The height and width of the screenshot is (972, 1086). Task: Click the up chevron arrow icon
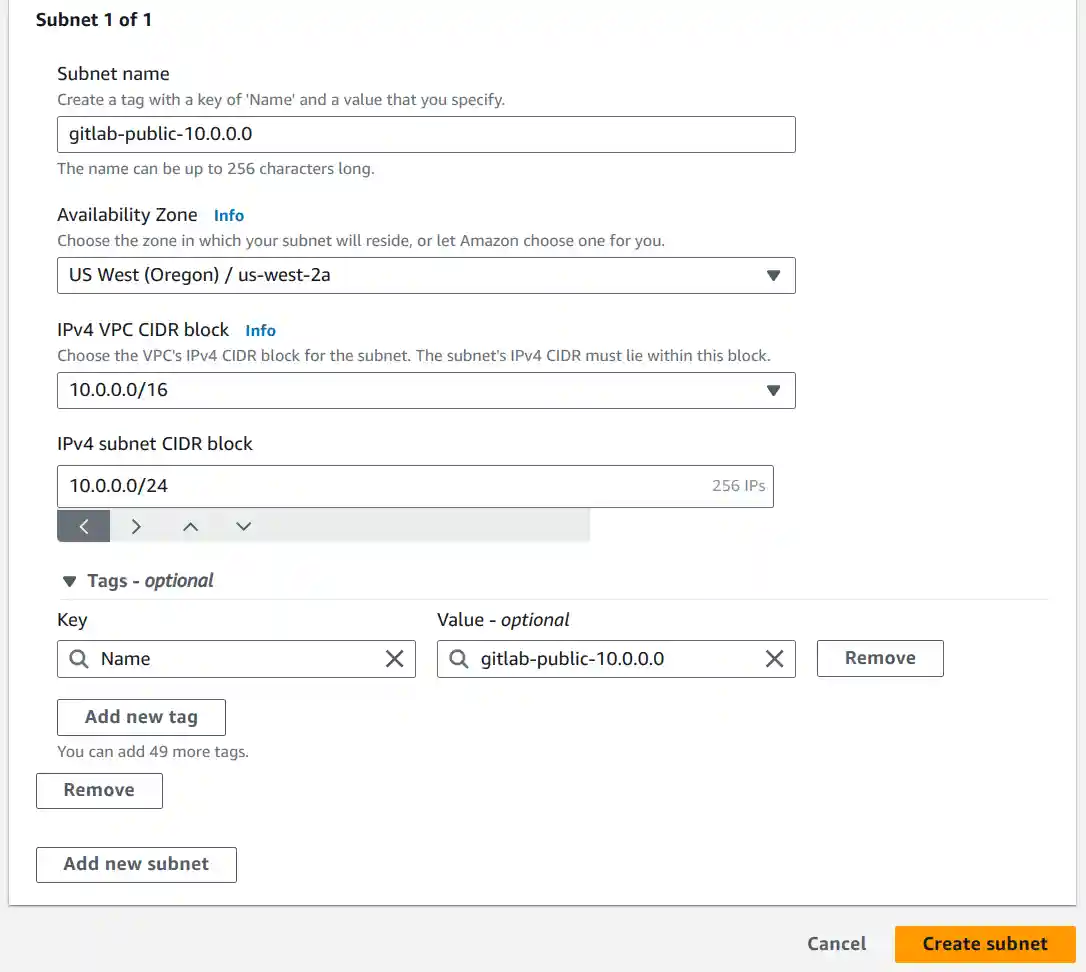click(190, 525)
